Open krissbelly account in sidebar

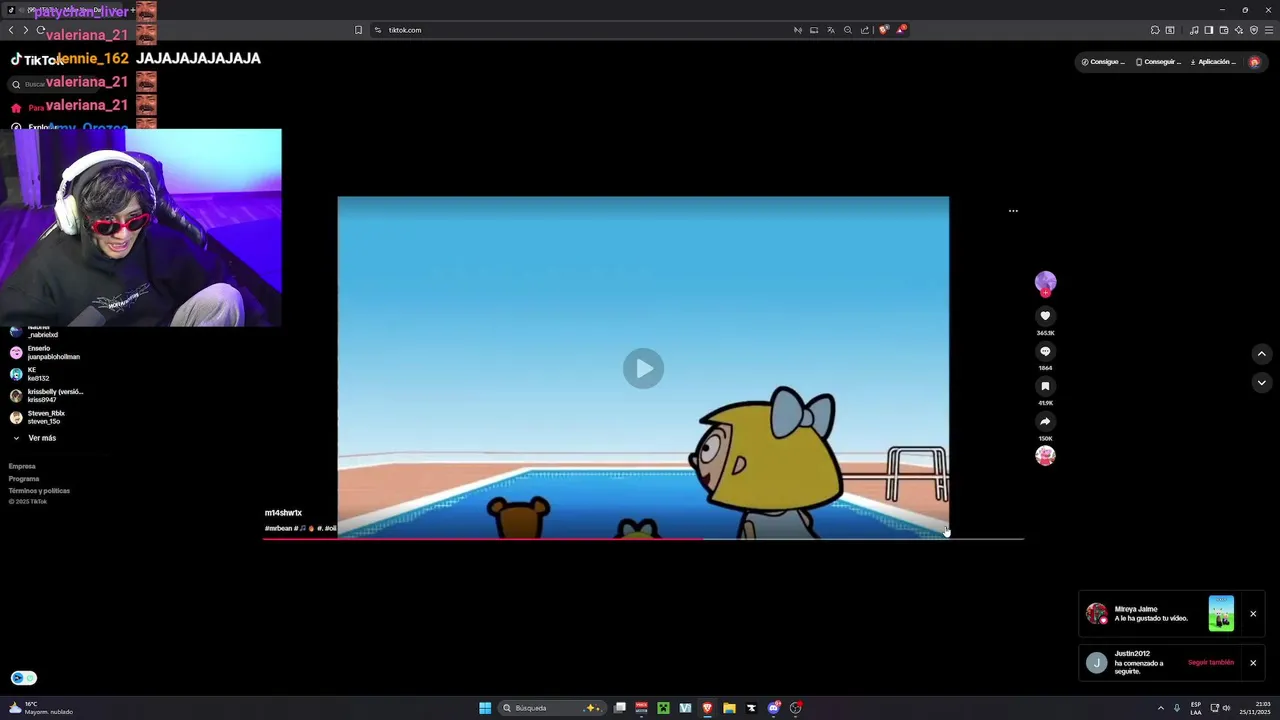click(x=46, y=395)
